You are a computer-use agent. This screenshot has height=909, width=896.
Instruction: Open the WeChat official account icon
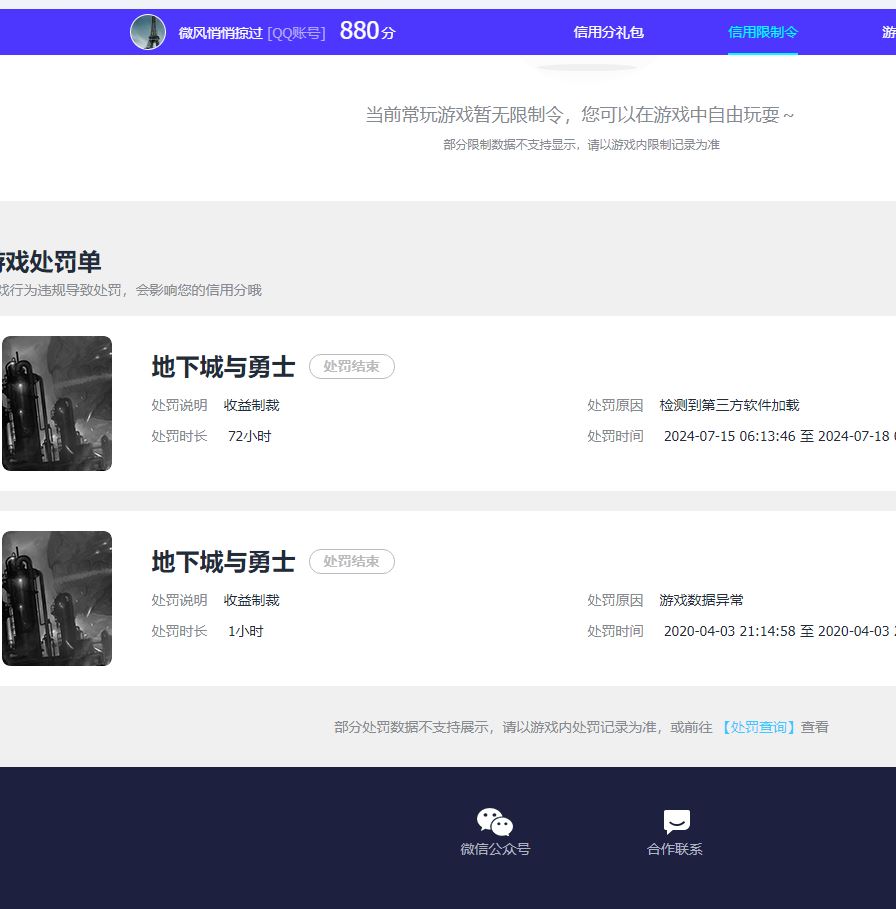(x=495, y=822)
